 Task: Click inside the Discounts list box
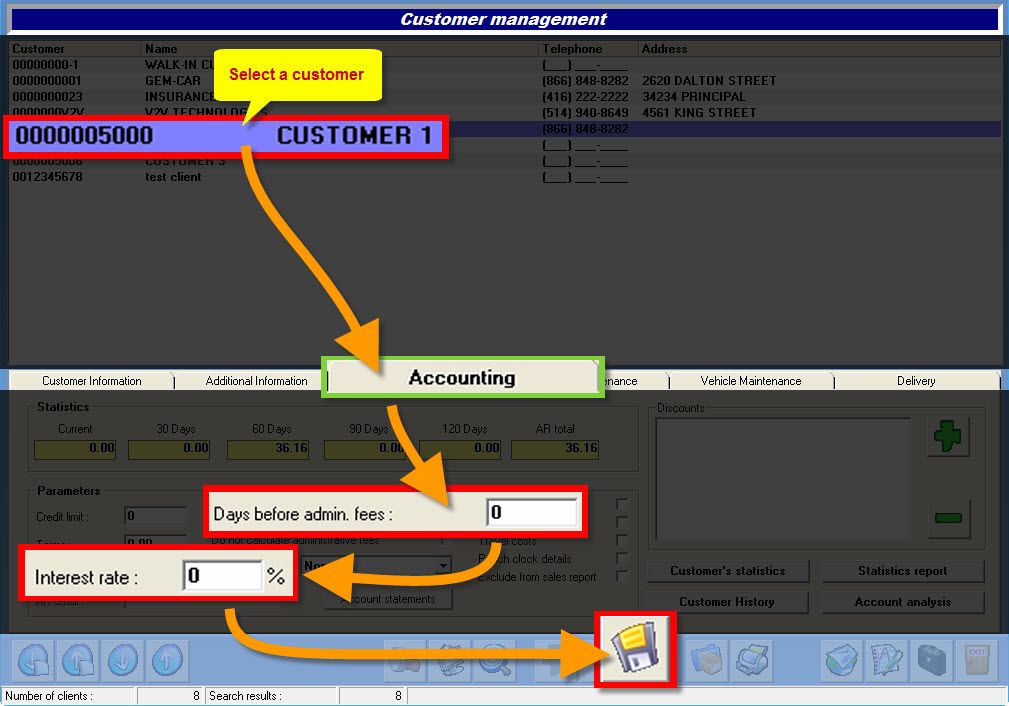pyautogui.click(x=782, y=479)
